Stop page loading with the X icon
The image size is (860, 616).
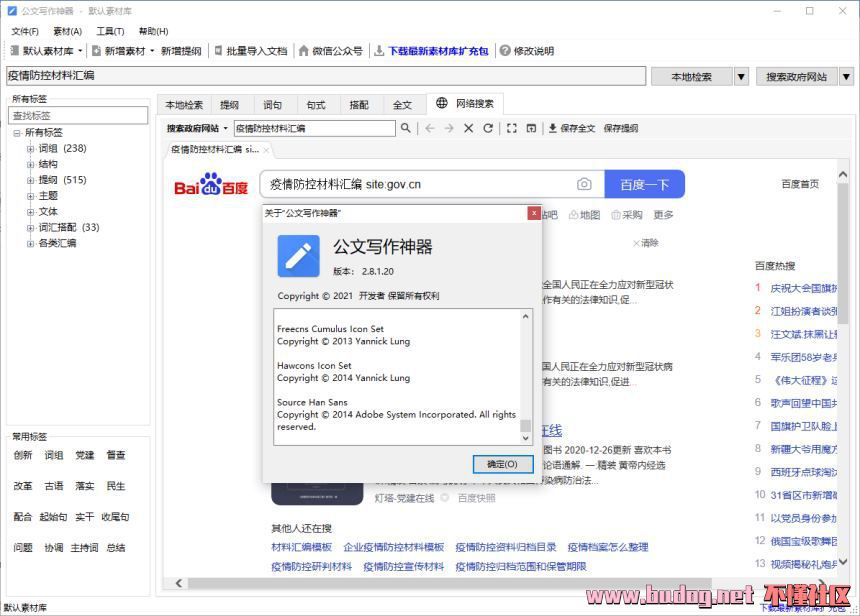(468, 128)
